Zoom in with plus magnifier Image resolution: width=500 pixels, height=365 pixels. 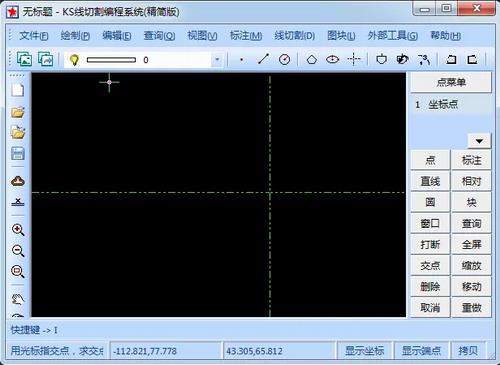18,230
